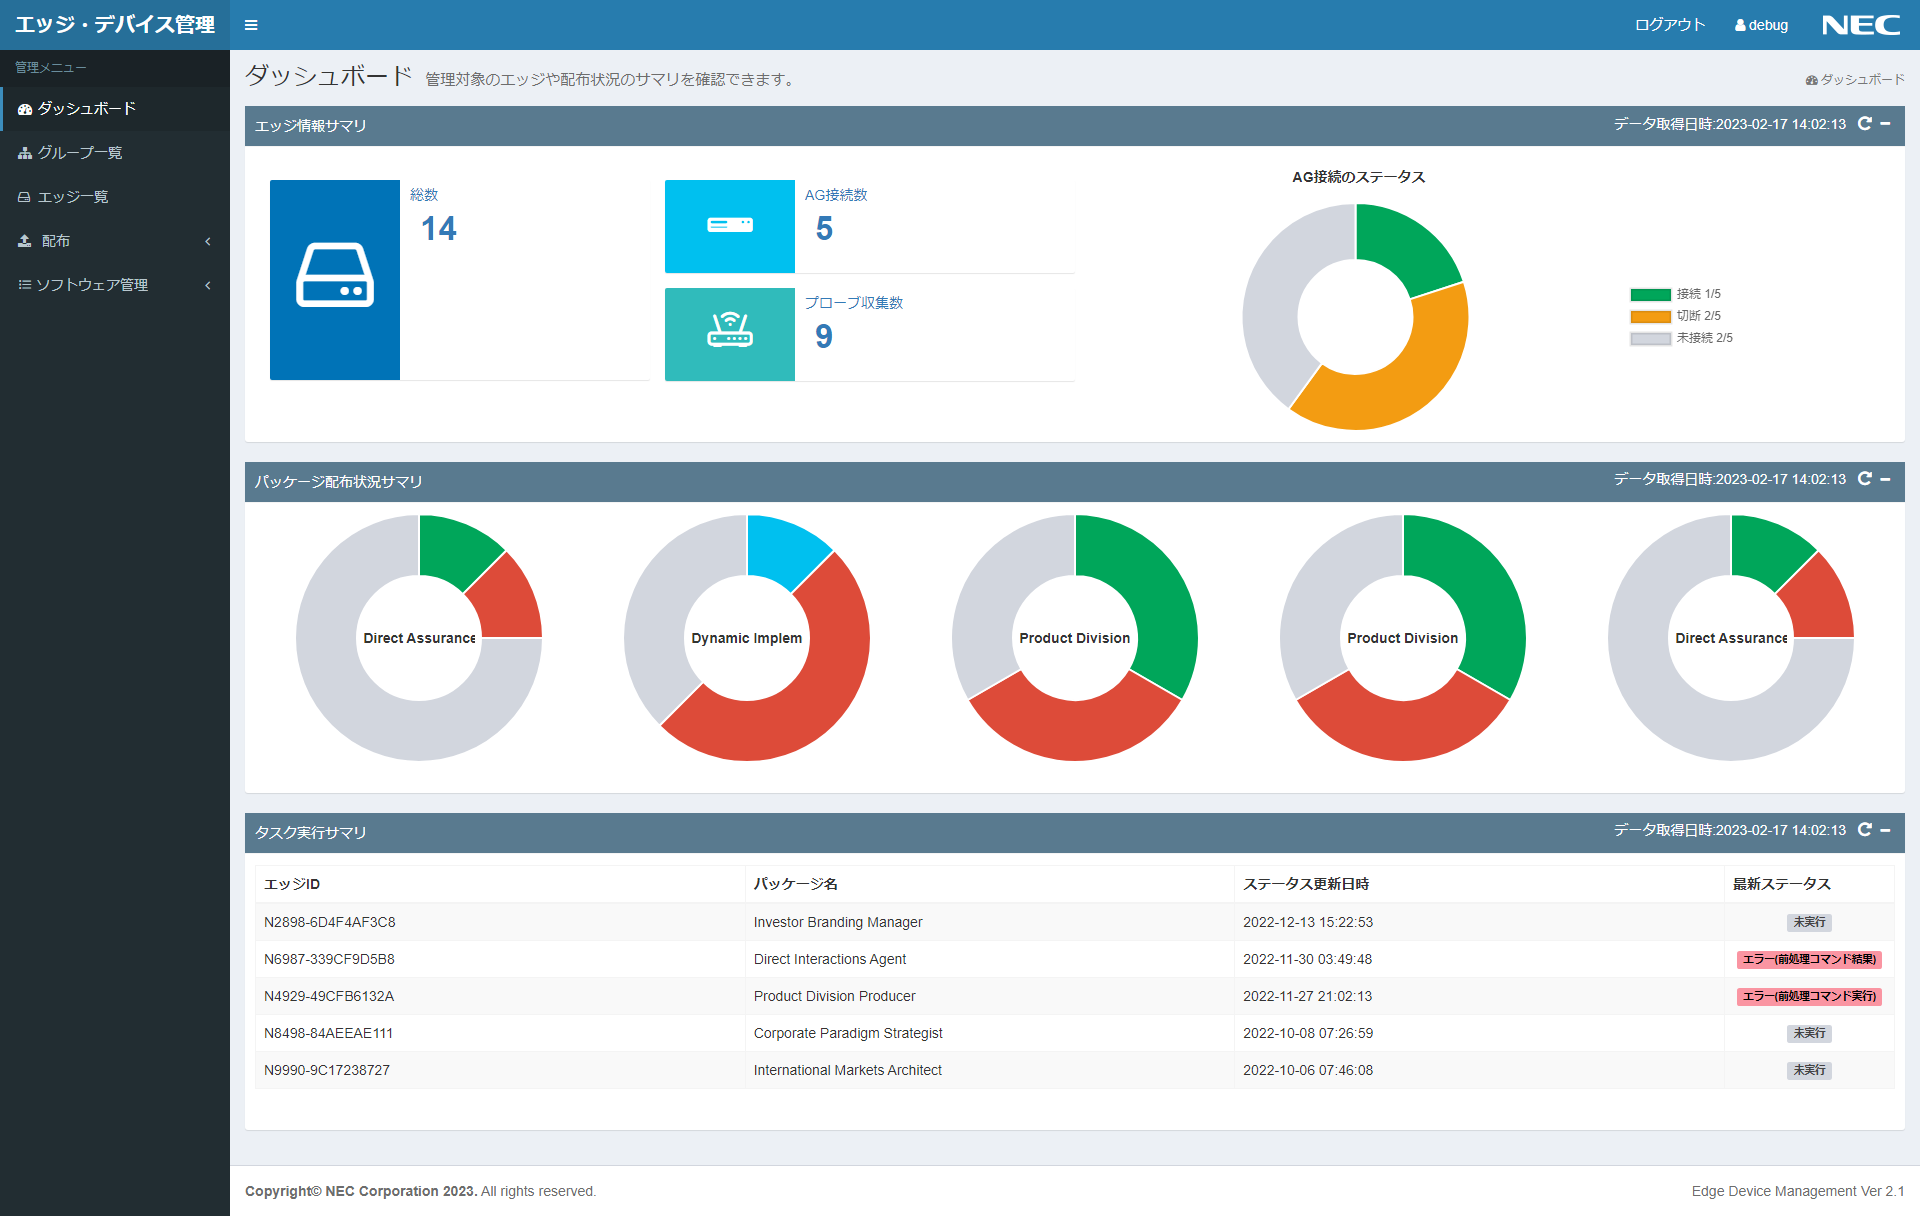Image resolution: width=1920 pixels, height=1216 pixels.
Task: Open エッジ一覧 from the sidebar menu
Action: pyautogui.click(x=73, y=197)
